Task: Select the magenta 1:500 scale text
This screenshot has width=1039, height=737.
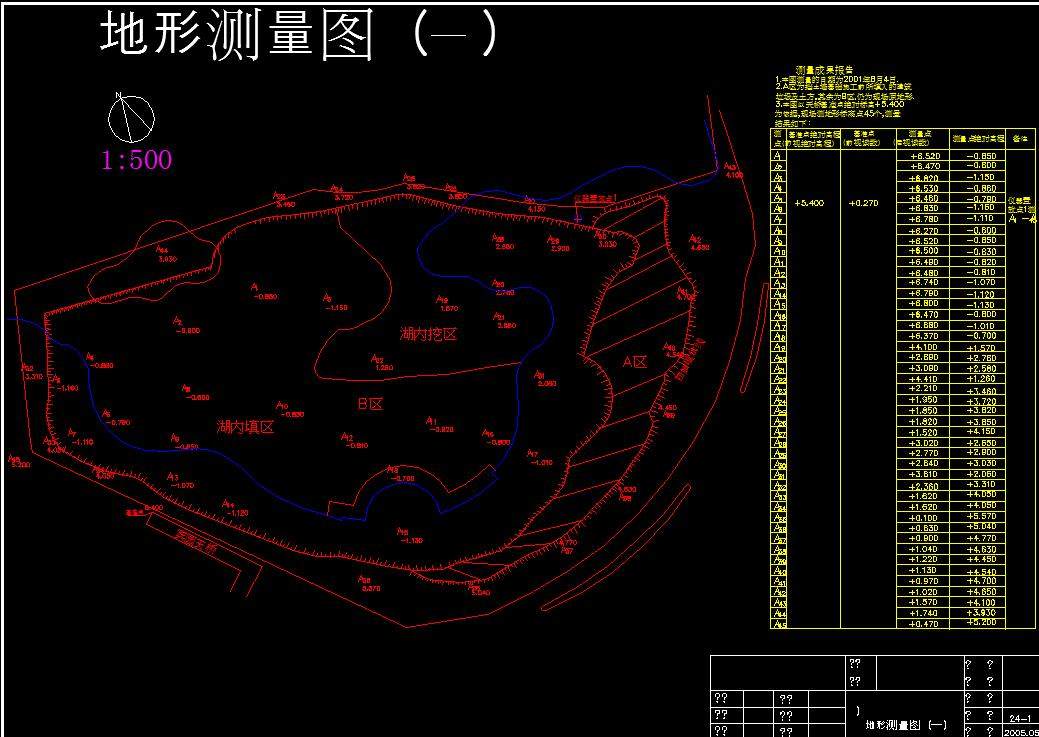Action: tap(137, 160)
